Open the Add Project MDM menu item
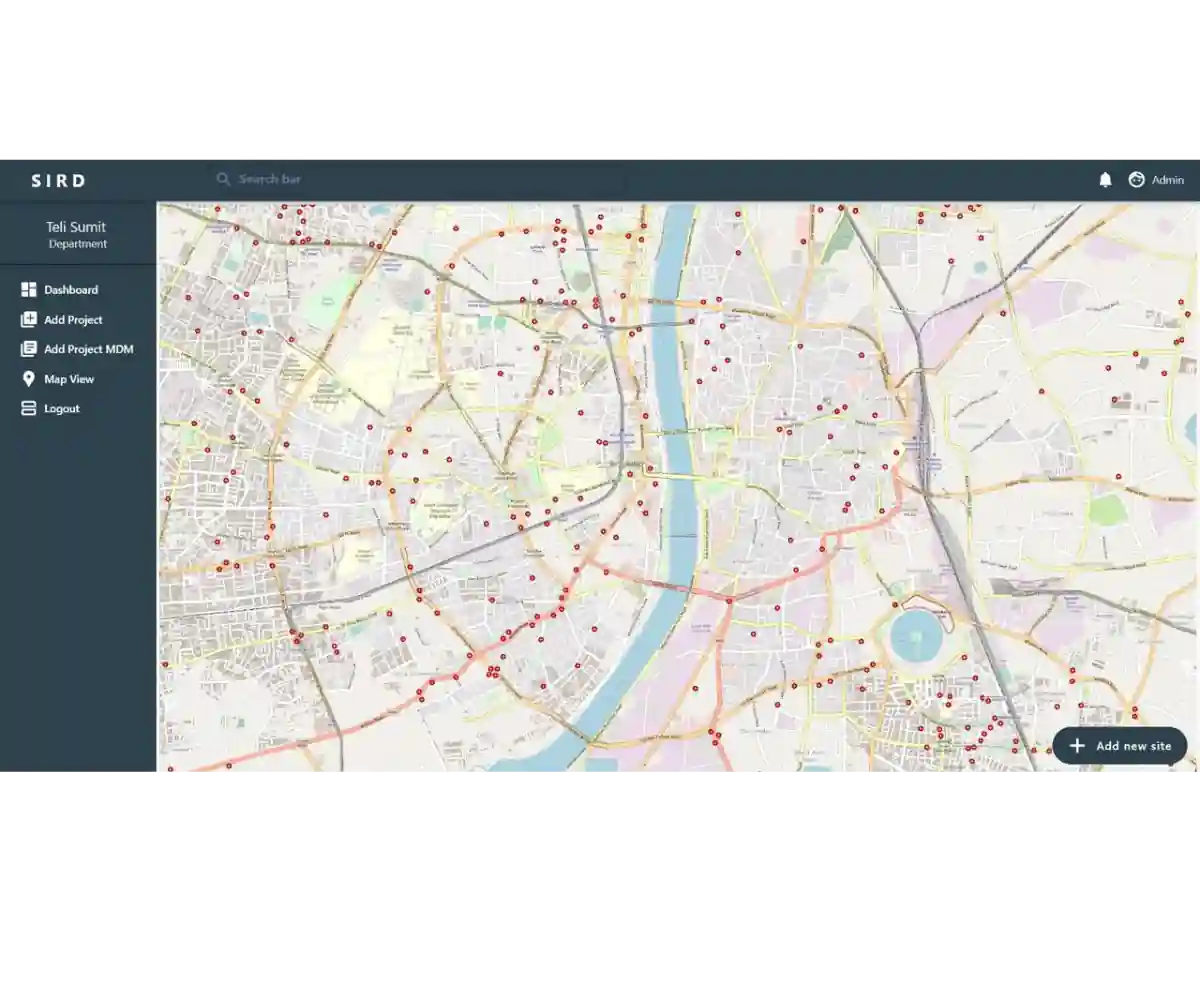The width and height of the screenshot is (1200, 1000). pos(88,349)
